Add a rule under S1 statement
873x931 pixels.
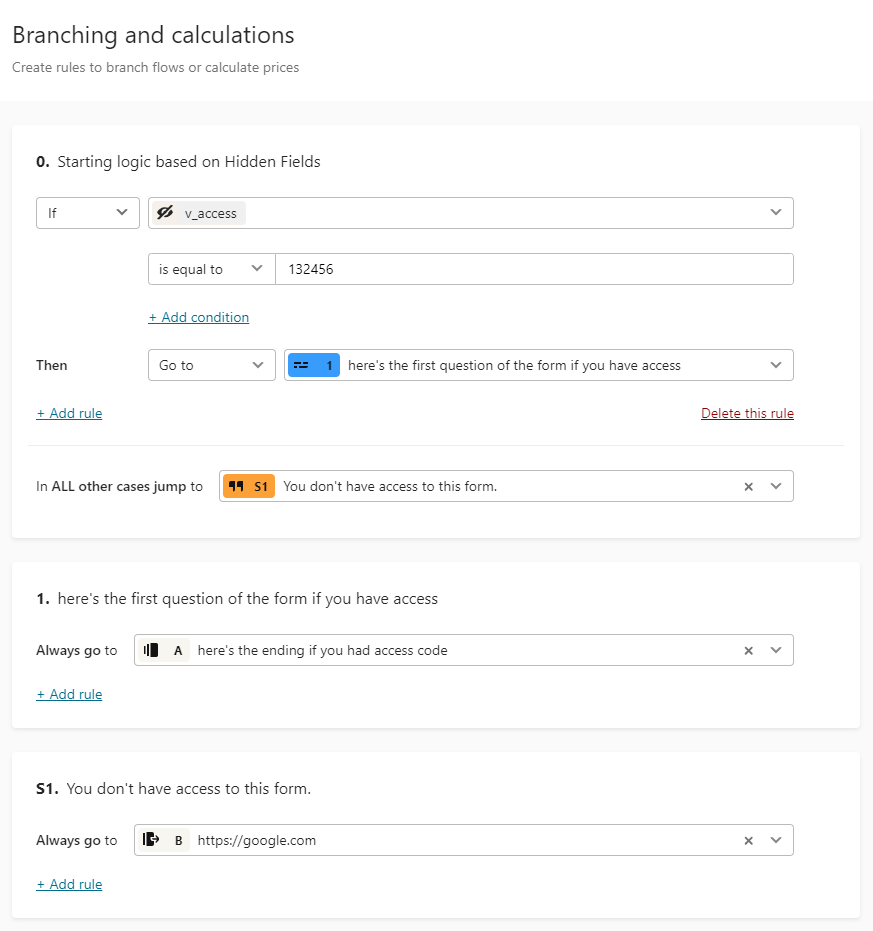click(x=69, y=884)
